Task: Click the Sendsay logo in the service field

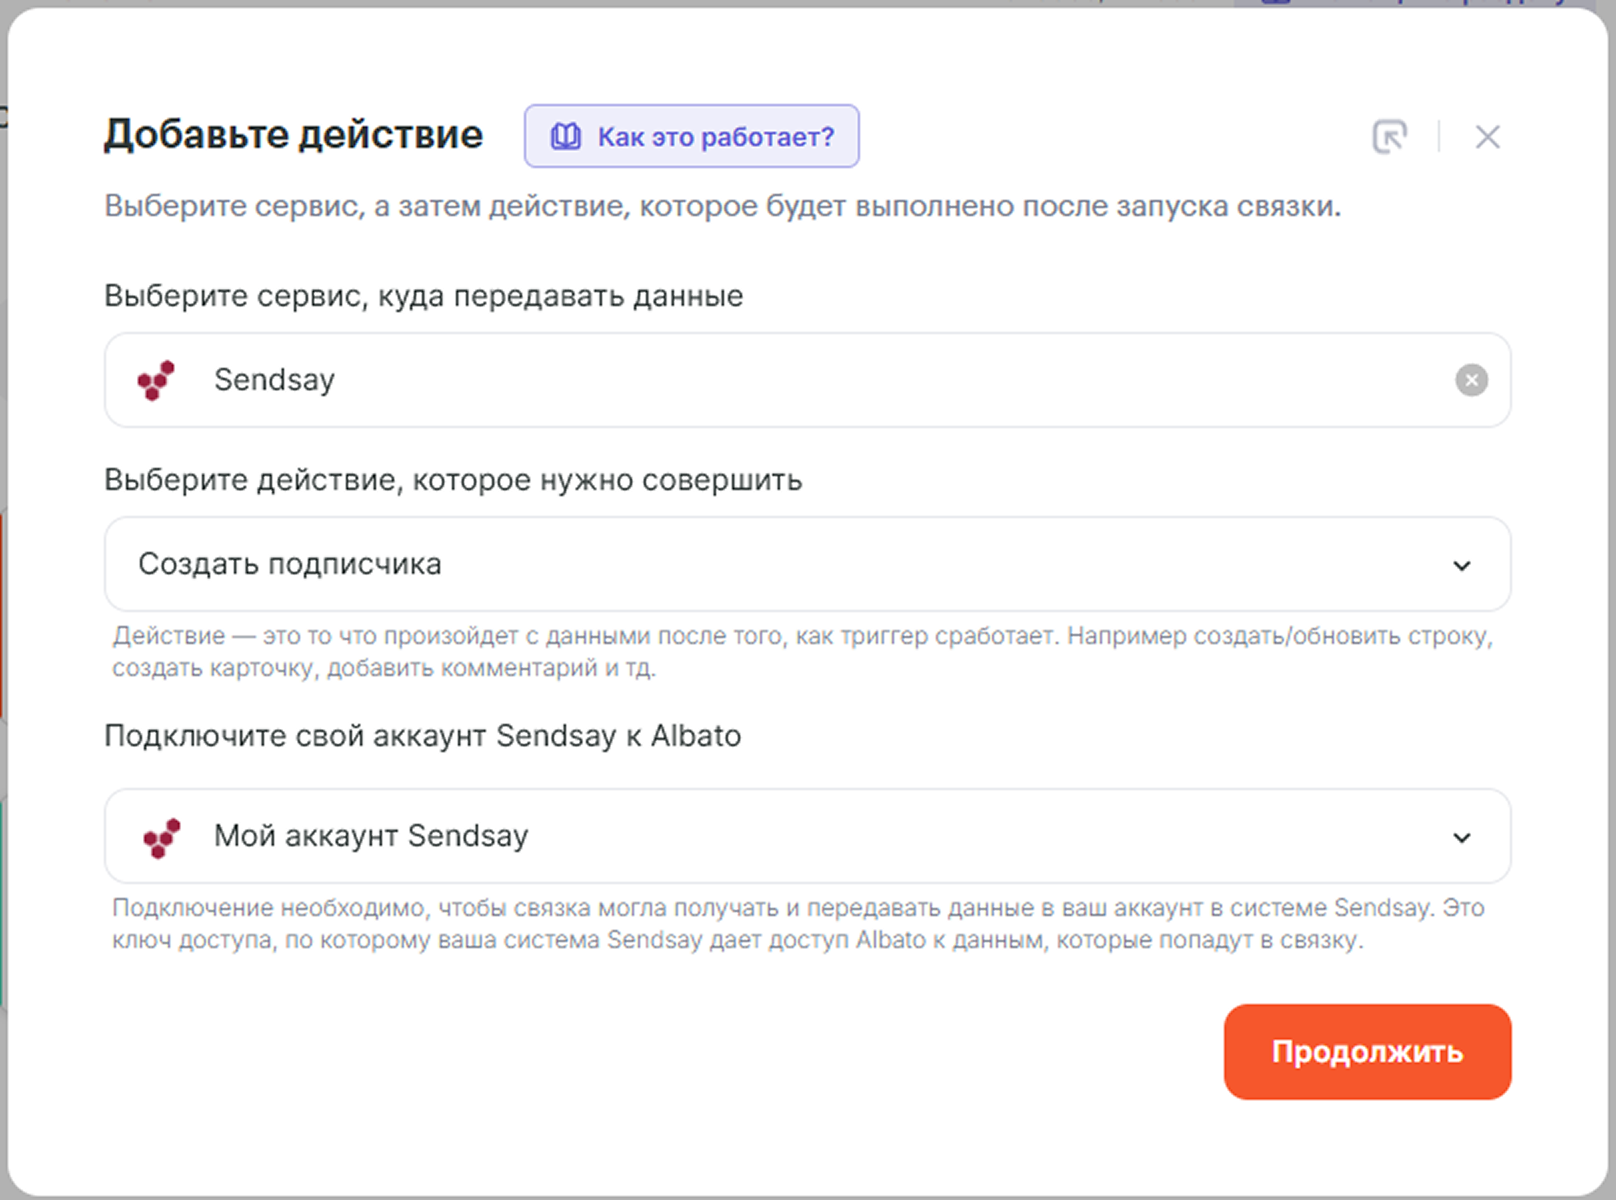Action: click(156, 380)
